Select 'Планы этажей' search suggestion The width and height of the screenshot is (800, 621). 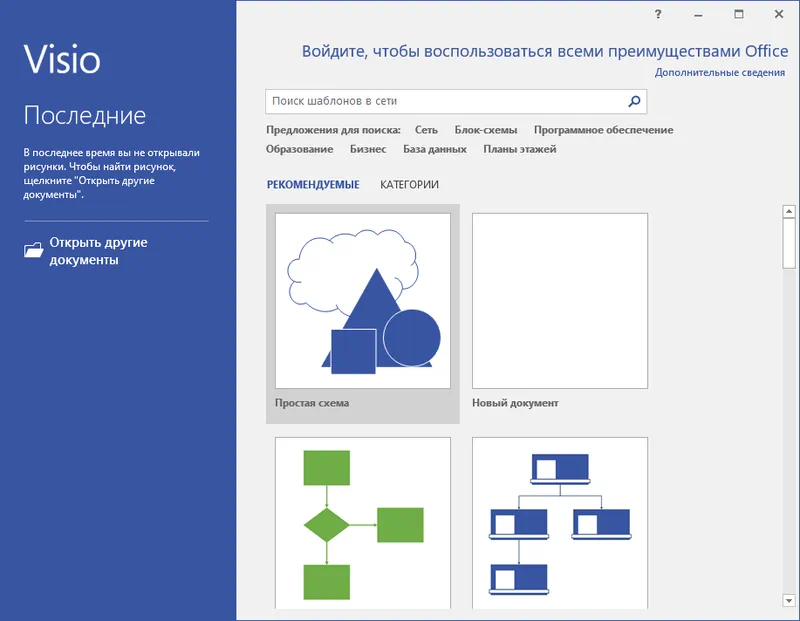(519, 149)
